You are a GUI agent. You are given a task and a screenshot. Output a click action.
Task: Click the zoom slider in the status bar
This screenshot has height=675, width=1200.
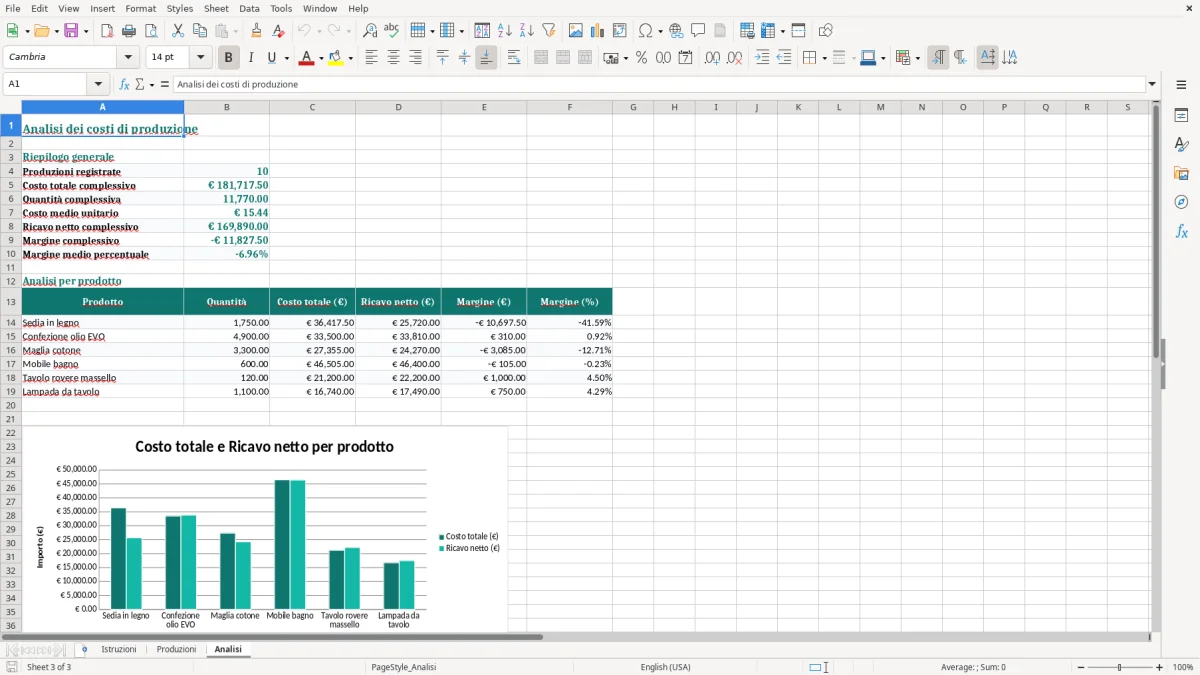point(1119,667)
